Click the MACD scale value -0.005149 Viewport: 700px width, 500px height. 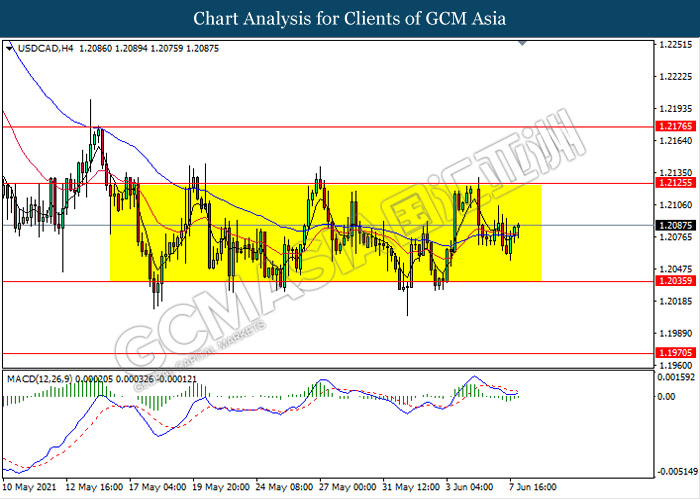[x=676, y=472]
